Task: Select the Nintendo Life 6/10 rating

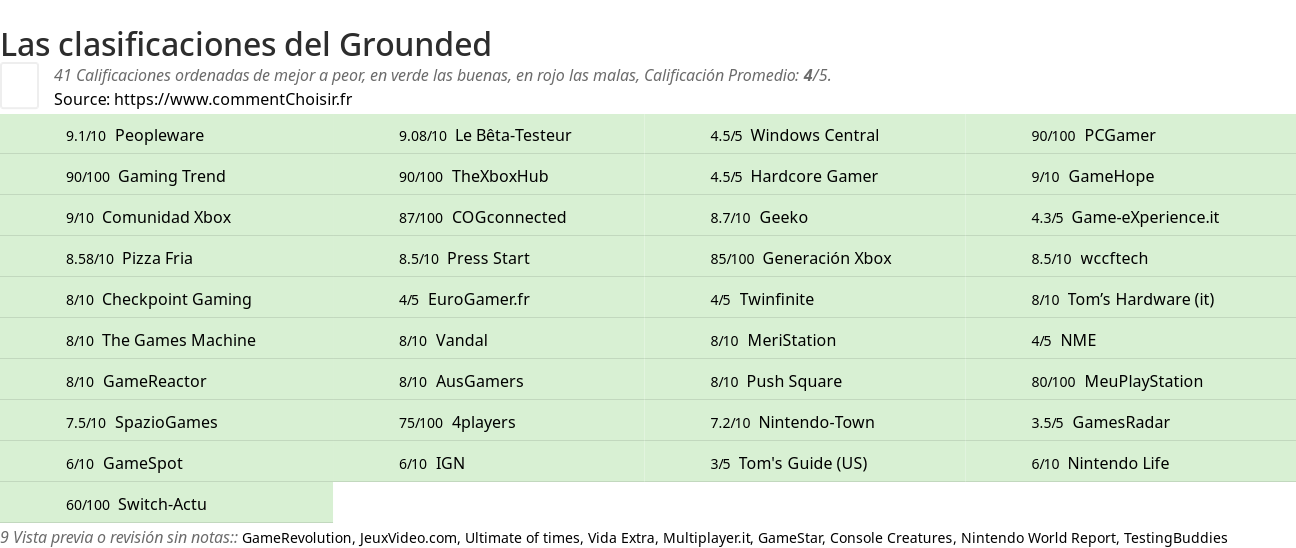Action: tap(1130, 463)
